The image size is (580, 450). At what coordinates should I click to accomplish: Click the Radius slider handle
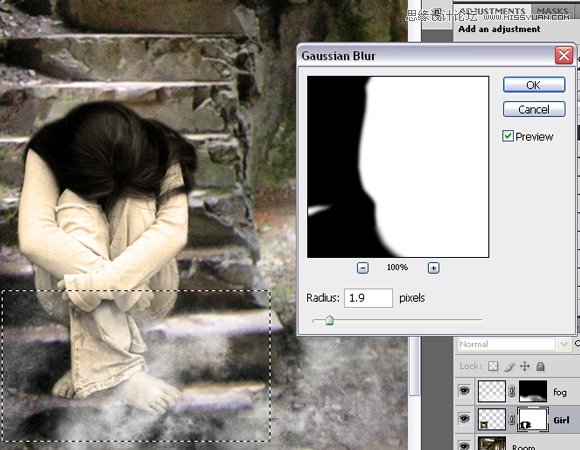pos(329,320)
